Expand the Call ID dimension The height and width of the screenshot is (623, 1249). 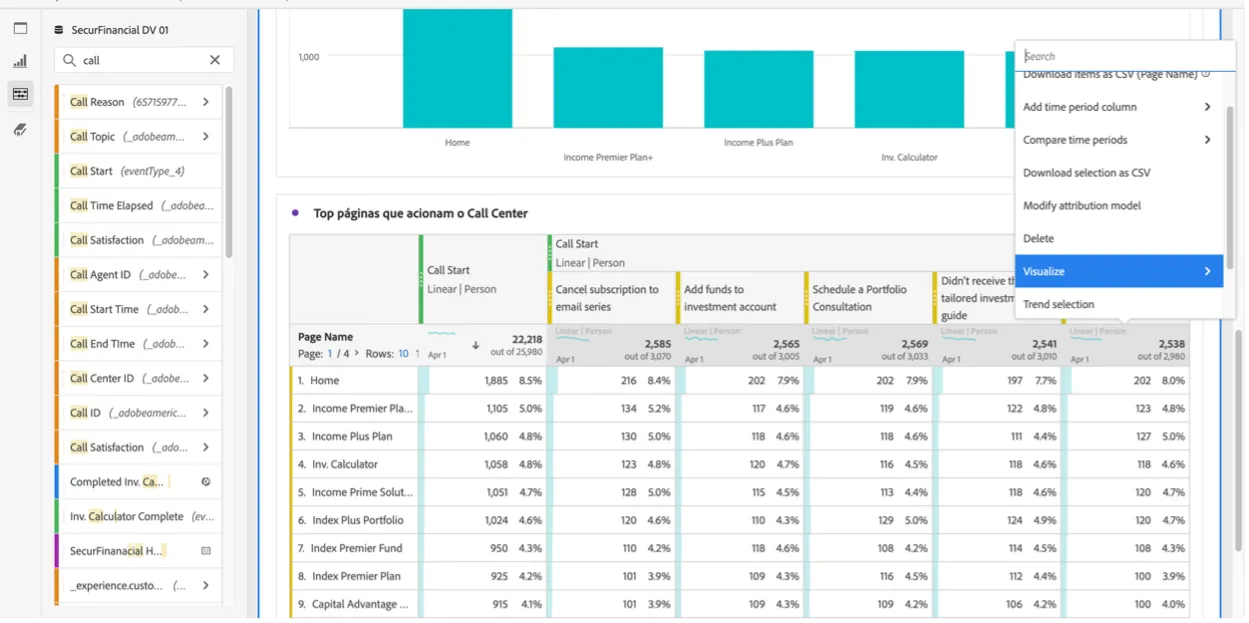pos(206,413)
